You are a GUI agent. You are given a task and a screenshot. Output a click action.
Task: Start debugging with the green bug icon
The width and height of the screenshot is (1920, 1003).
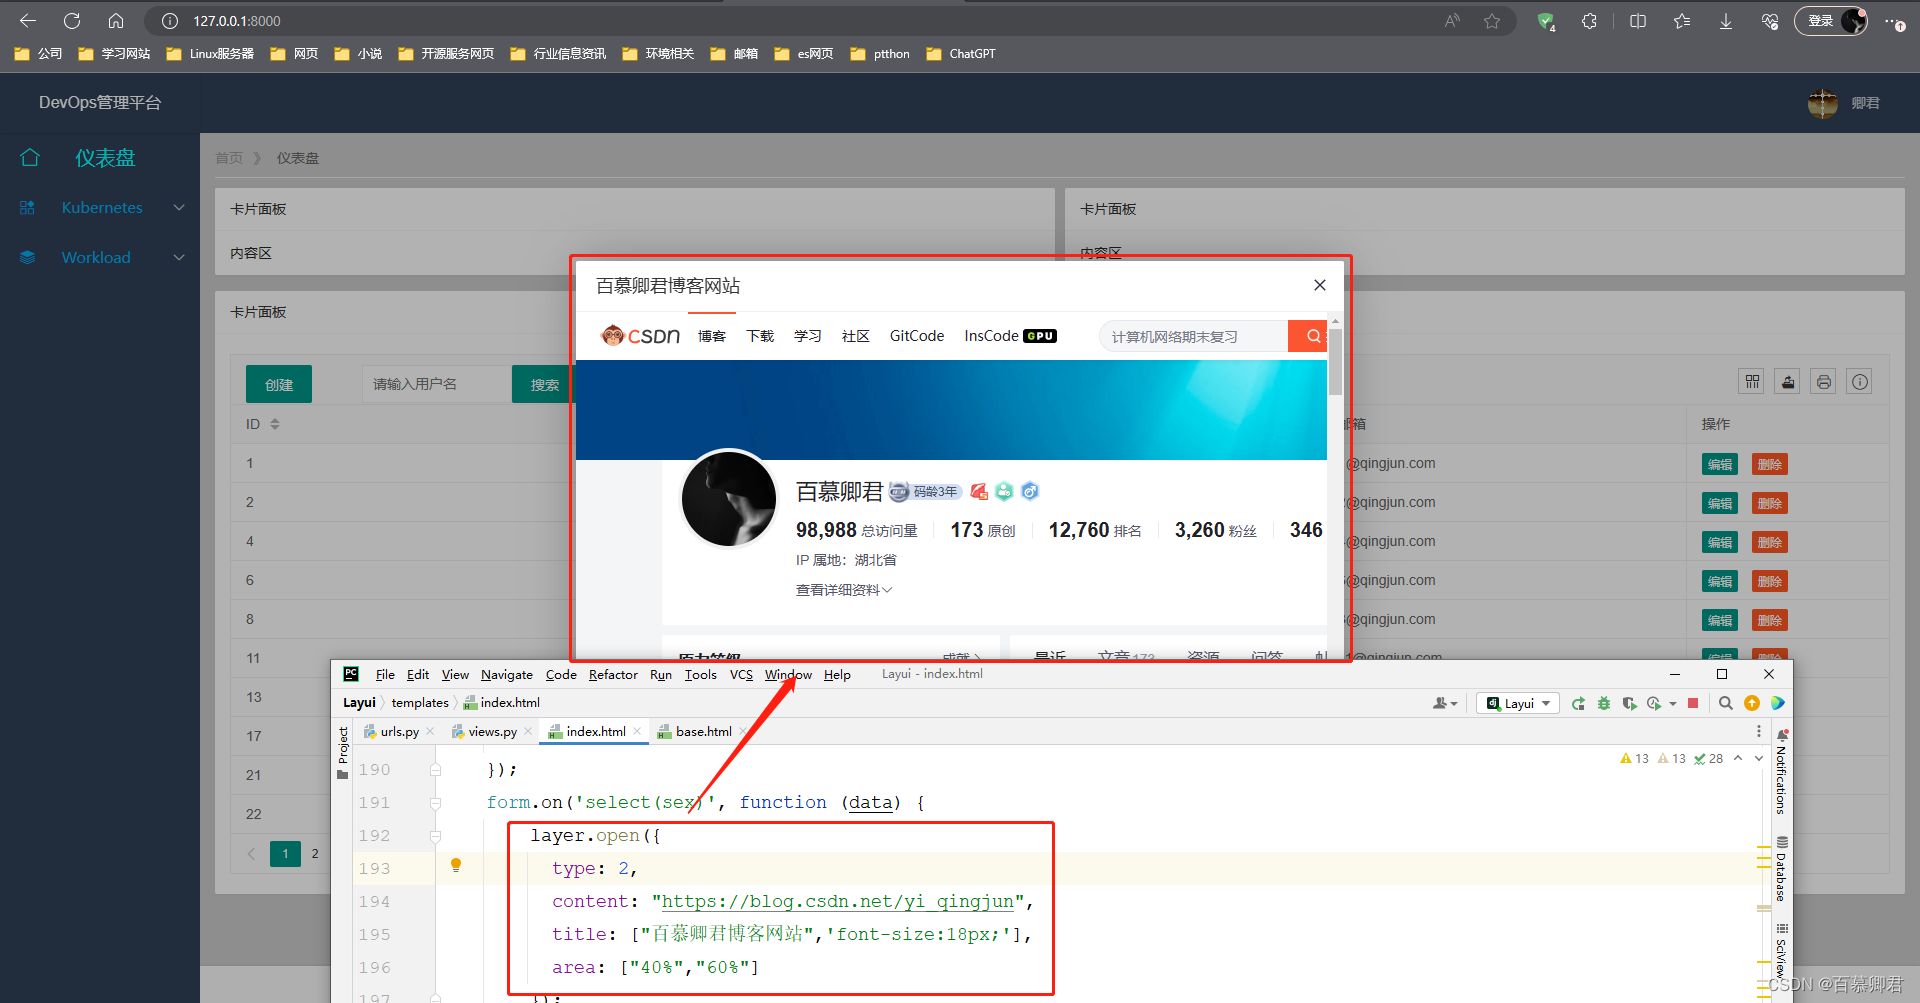[x=1604, y=704]
